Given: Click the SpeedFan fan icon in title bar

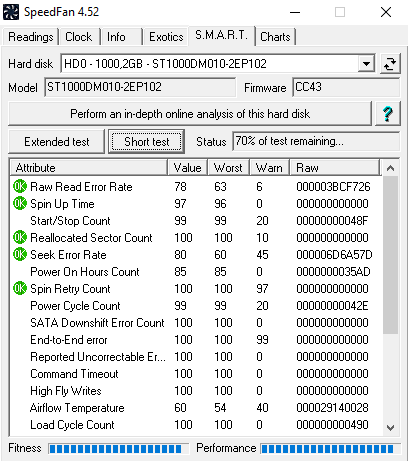Looking at the screenshot, I should (11, 12).
